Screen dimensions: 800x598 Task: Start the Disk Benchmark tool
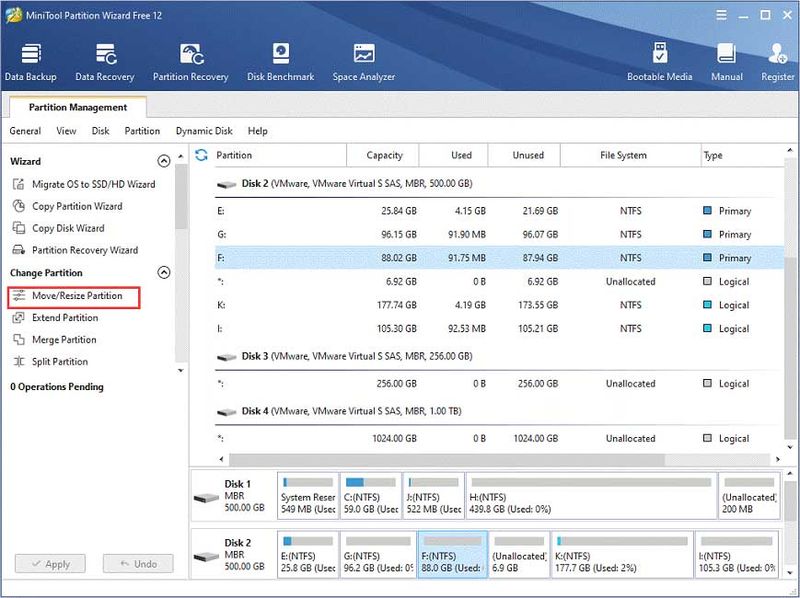[281, 62]
